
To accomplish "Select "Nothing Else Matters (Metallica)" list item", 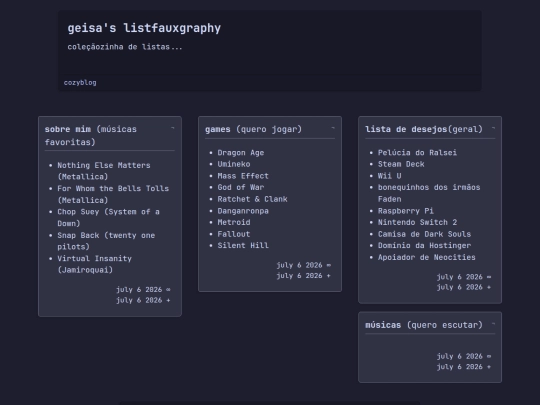I will coord(104,171).
